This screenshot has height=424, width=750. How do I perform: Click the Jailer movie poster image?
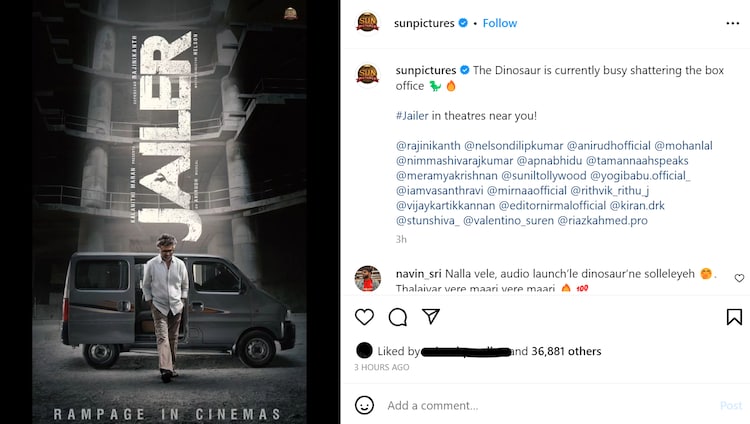[170, 212]
